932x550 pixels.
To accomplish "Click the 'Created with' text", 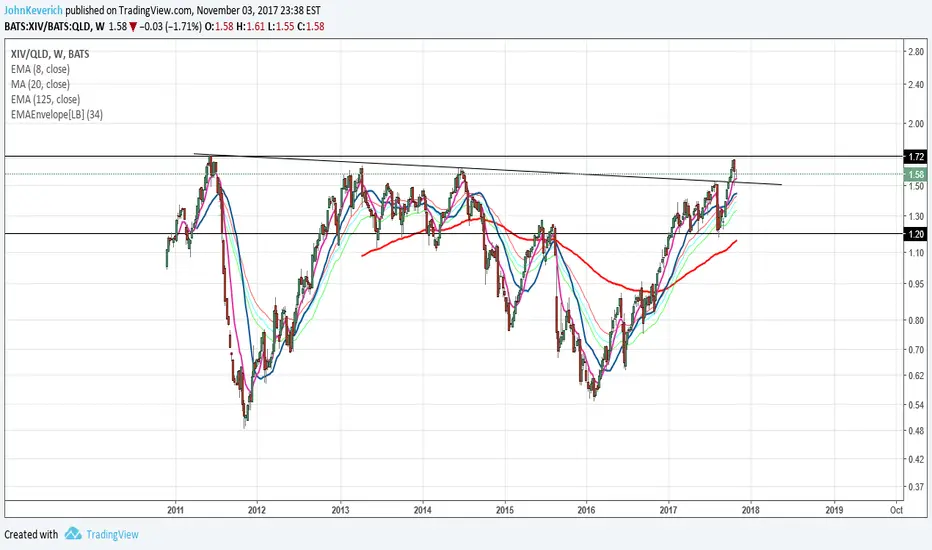I will coord(32,535).
